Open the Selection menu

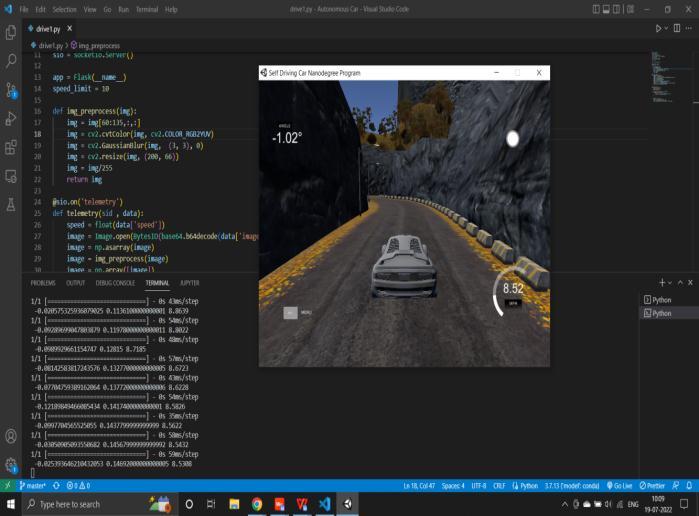(64, 9)
